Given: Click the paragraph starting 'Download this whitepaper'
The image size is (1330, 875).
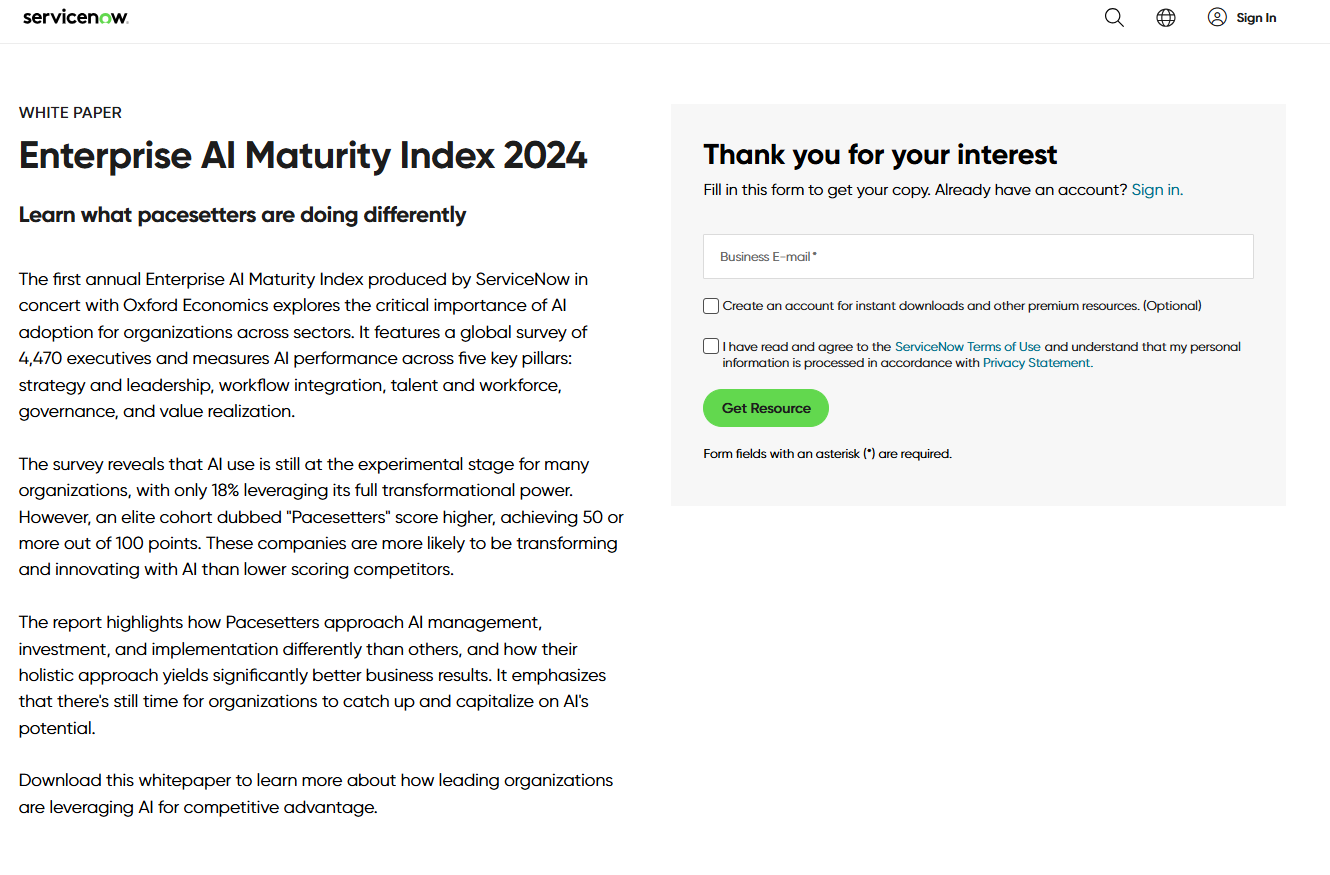Looking at the screenshot, I should click(315, 793).
